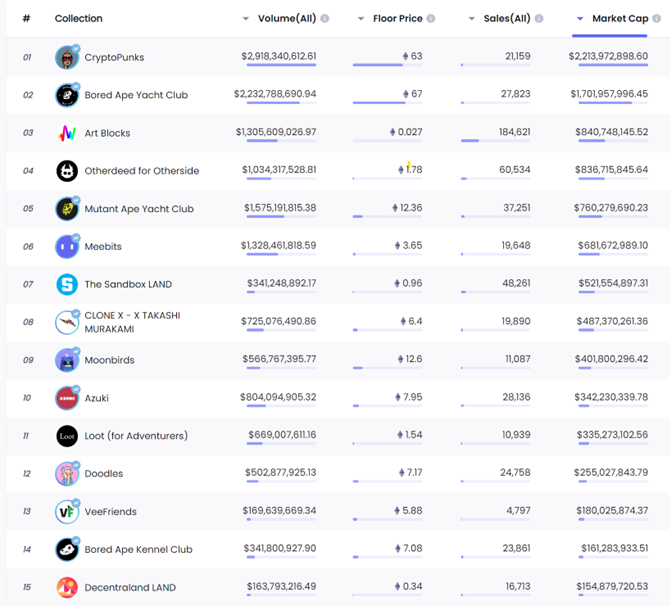The image size is (670, 606).
Task: Click the CryptoPunks collection avatar icon
Action: point(67,57)
